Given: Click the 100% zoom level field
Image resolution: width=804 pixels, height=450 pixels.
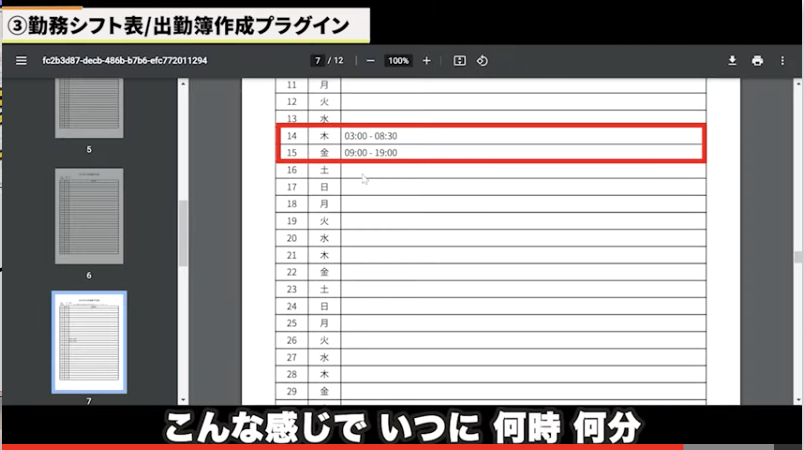Looking at the screenshot, I should [x=399, y=61].
